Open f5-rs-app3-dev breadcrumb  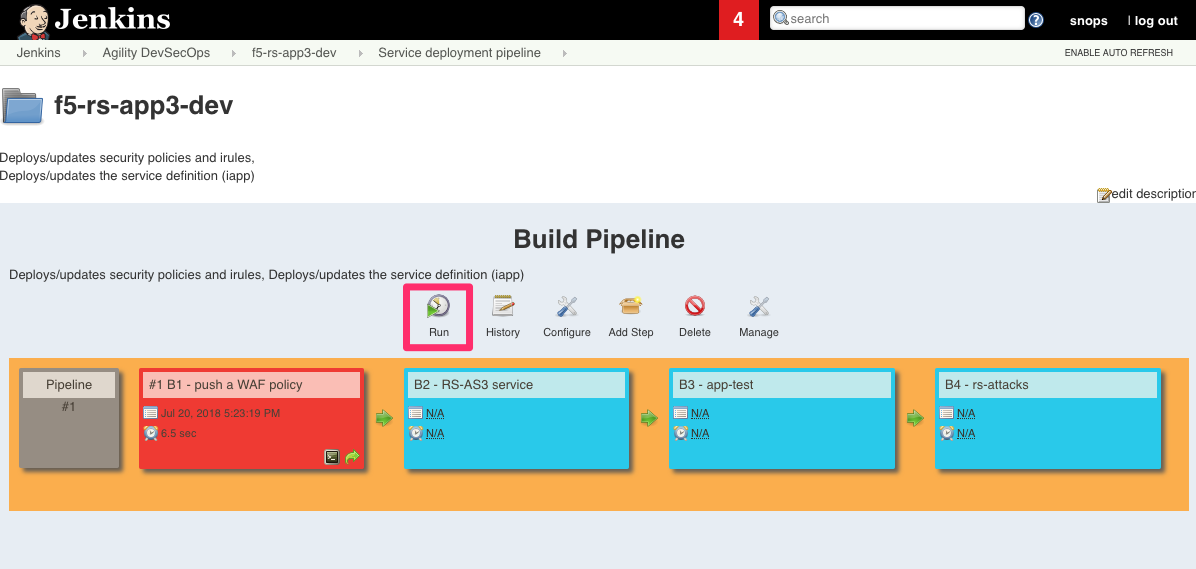[x=294, y=53]
